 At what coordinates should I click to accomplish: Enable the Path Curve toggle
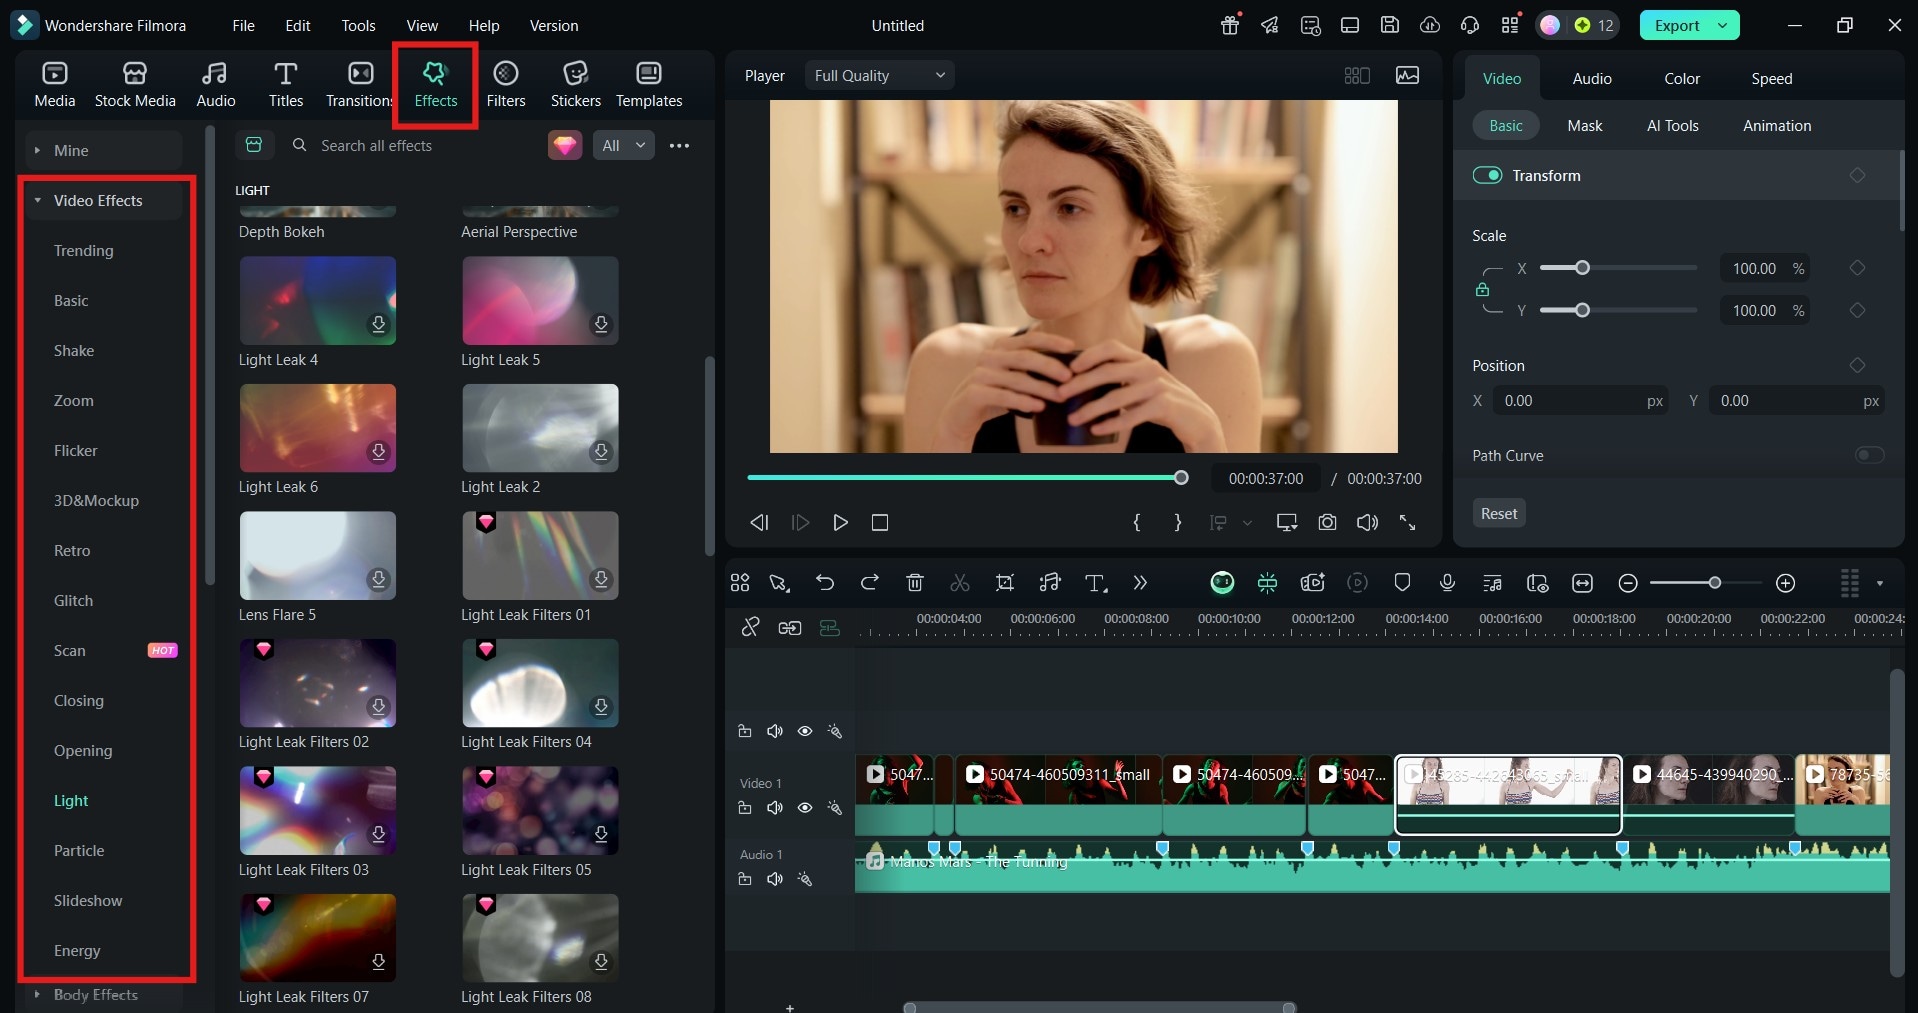tap(1869, 455)
